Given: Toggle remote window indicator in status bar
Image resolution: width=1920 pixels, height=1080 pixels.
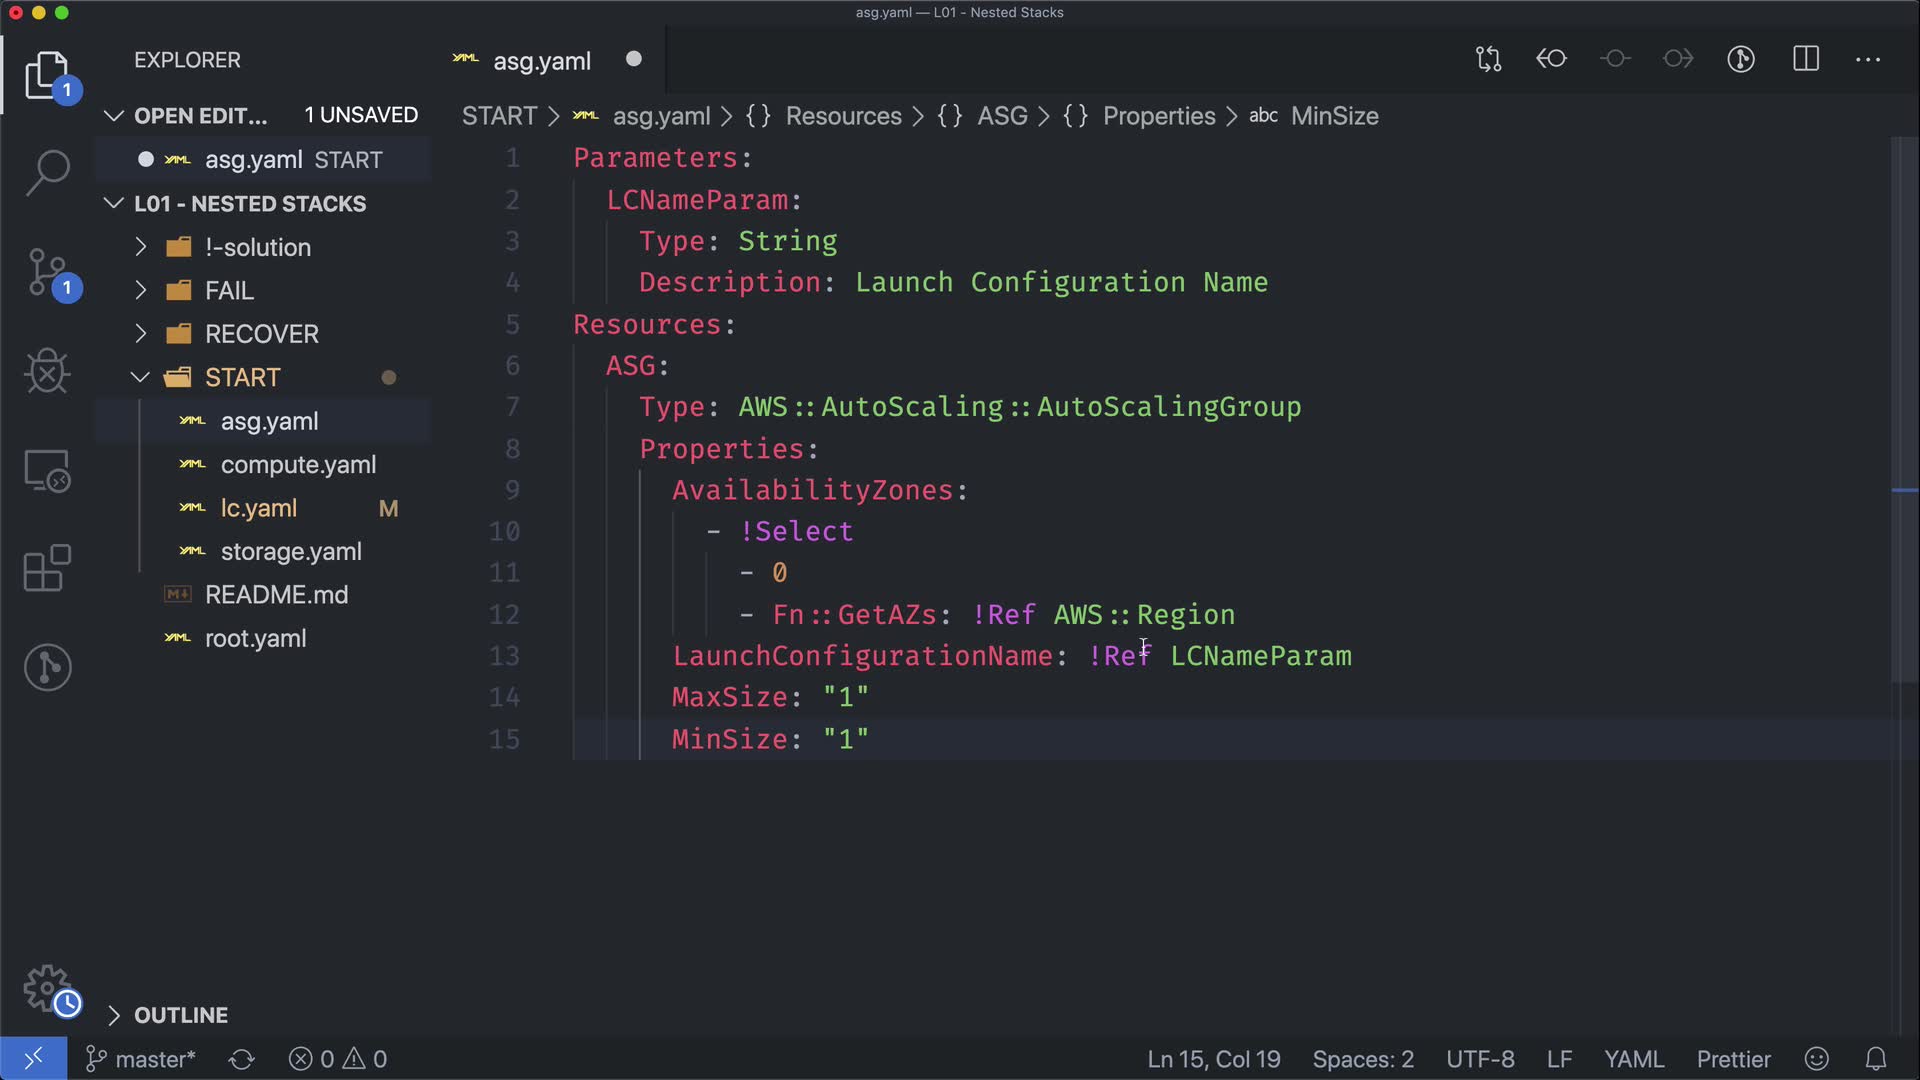Looking at the screenshot, I should click(x=33, y=1059).
